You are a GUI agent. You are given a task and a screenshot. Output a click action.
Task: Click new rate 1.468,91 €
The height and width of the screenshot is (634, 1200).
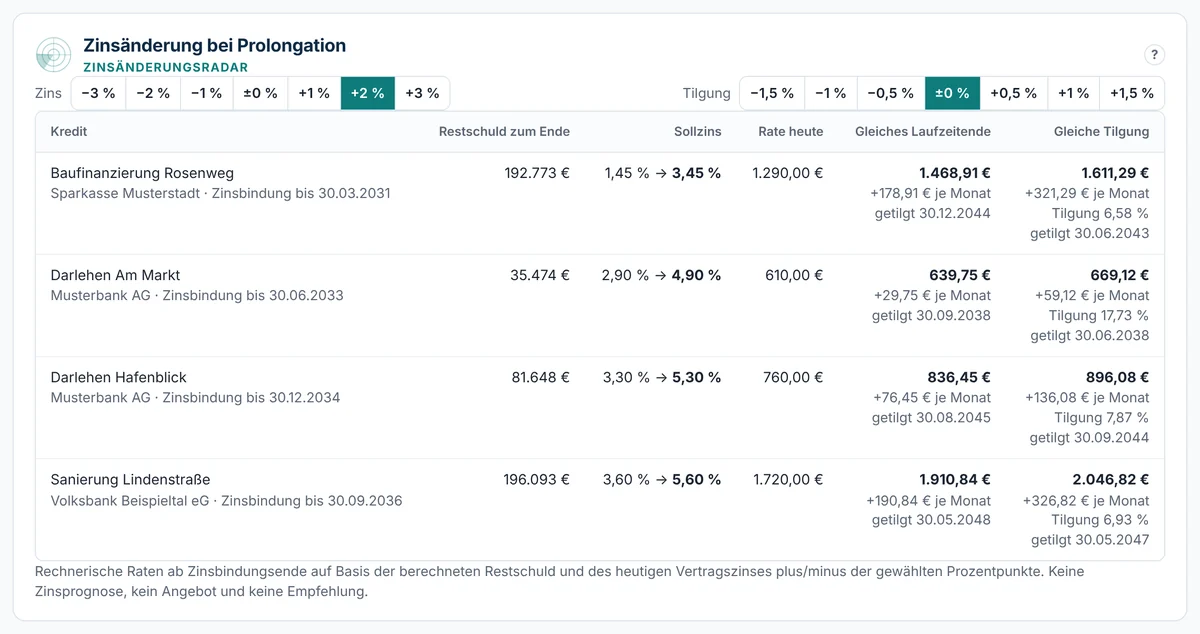pos(955,173)
